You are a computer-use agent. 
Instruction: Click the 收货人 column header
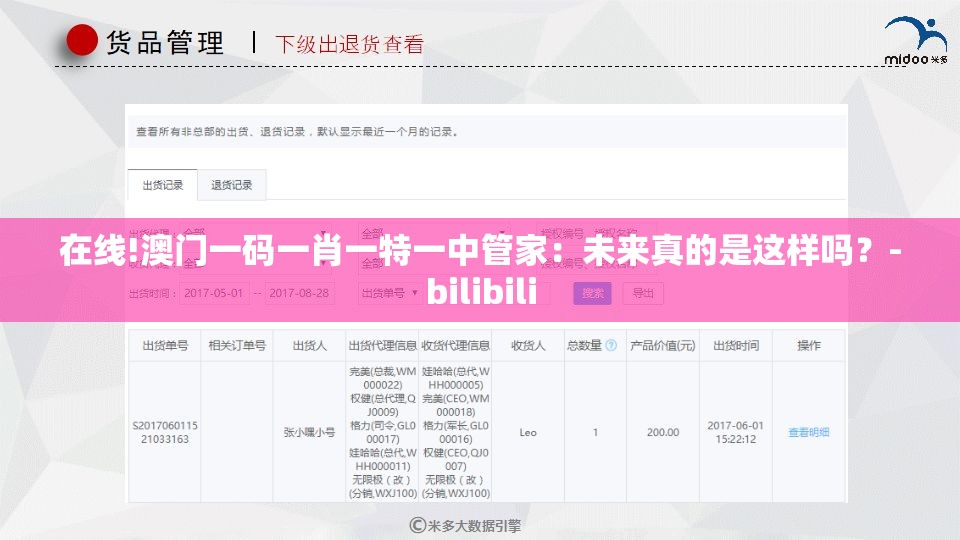[x=528, y=345]
